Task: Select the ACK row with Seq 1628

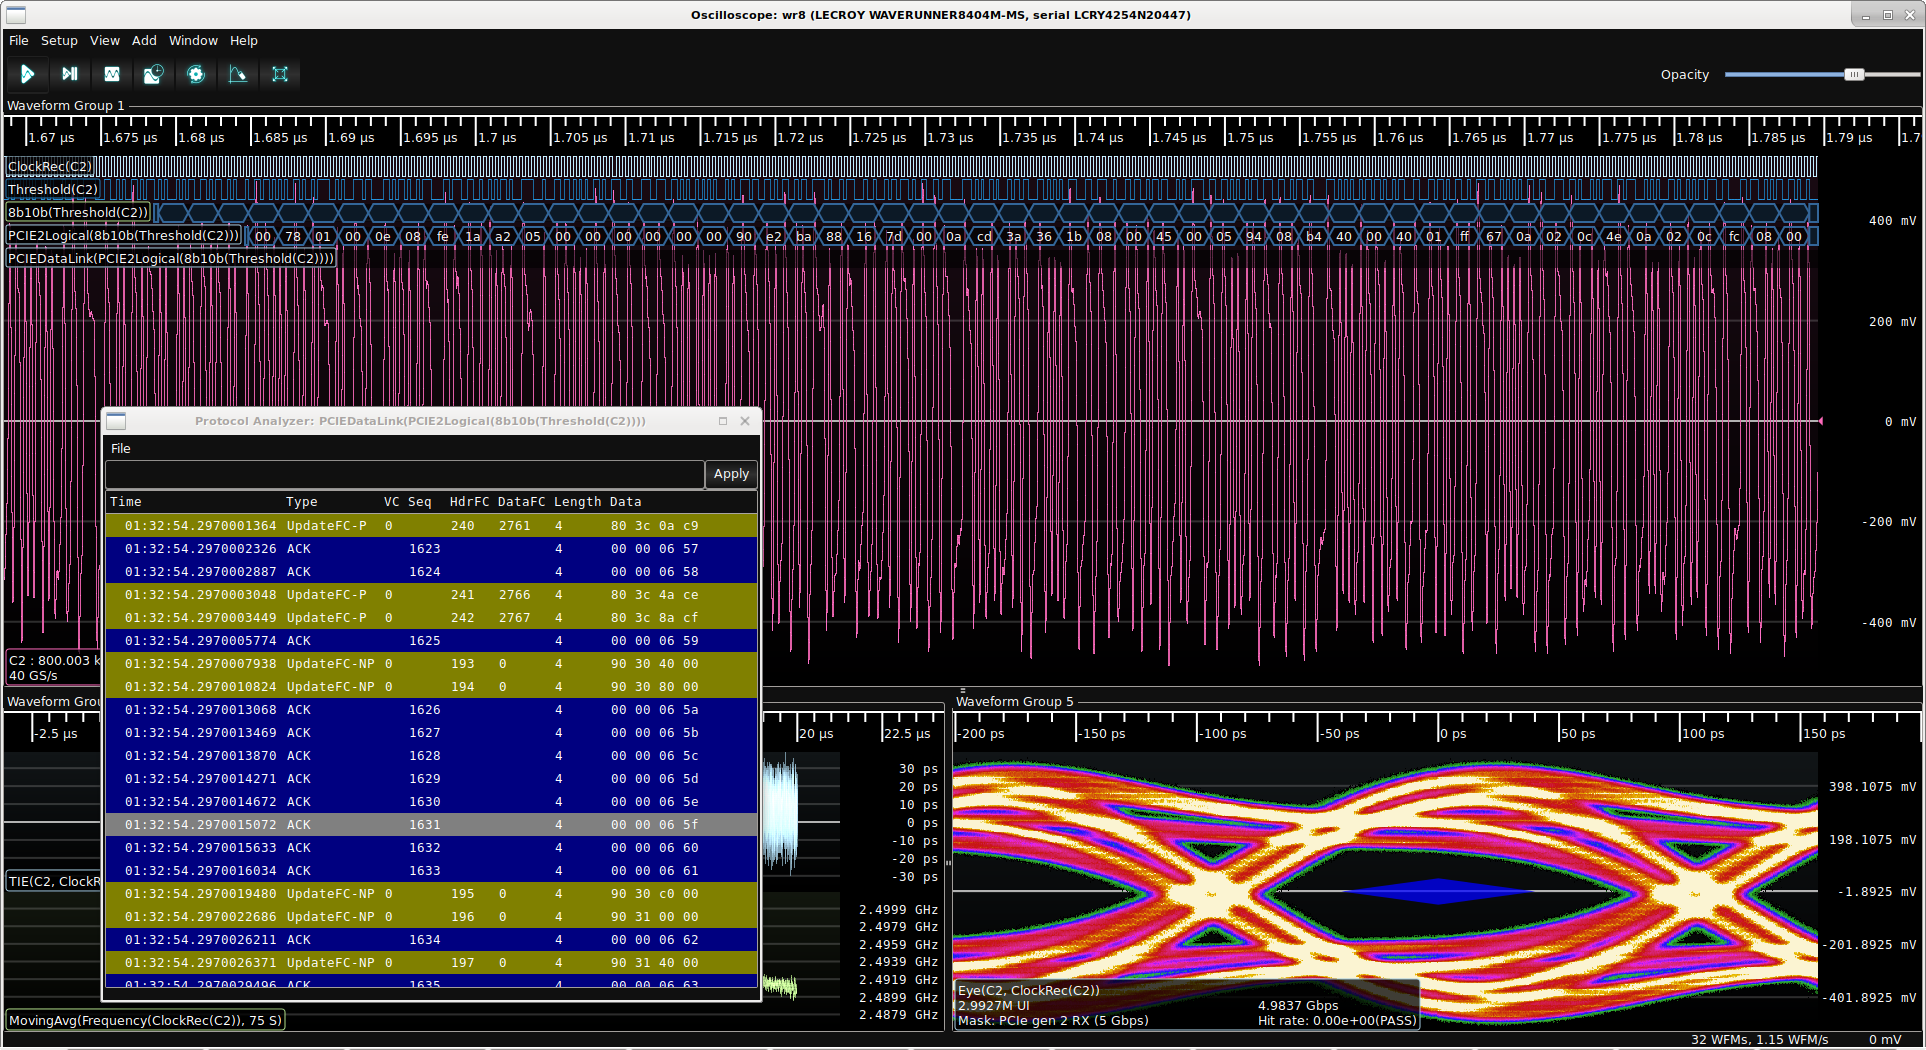Action: (x=431, y=756)
